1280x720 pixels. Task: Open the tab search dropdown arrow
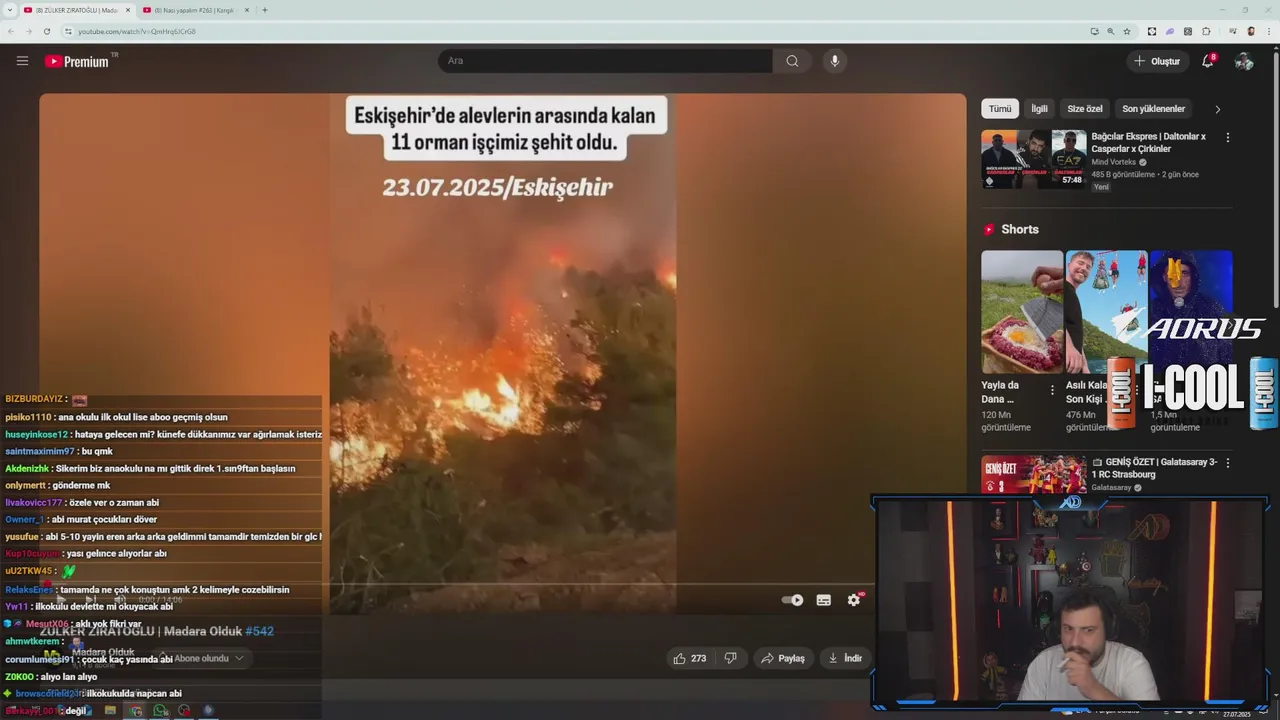pos(8,10)
